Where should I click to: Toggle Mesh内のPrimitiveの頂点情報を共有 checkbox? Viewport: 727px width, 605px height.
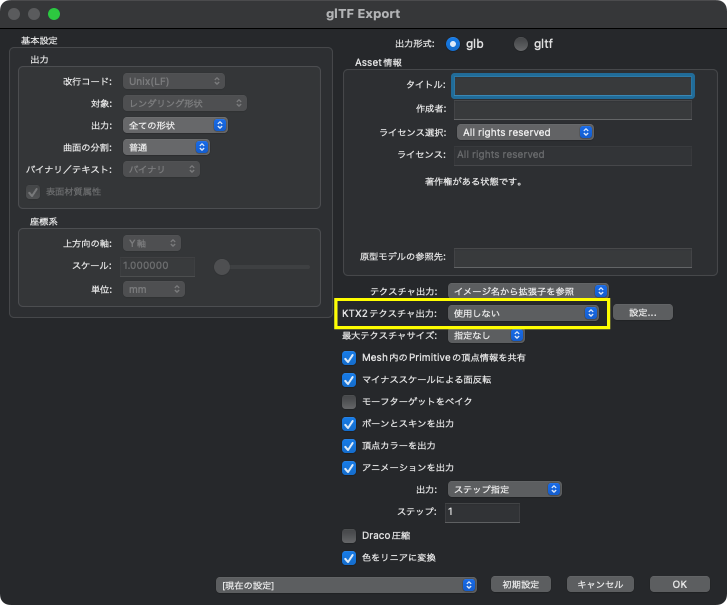pyautogui.click(x=349, y=357)
